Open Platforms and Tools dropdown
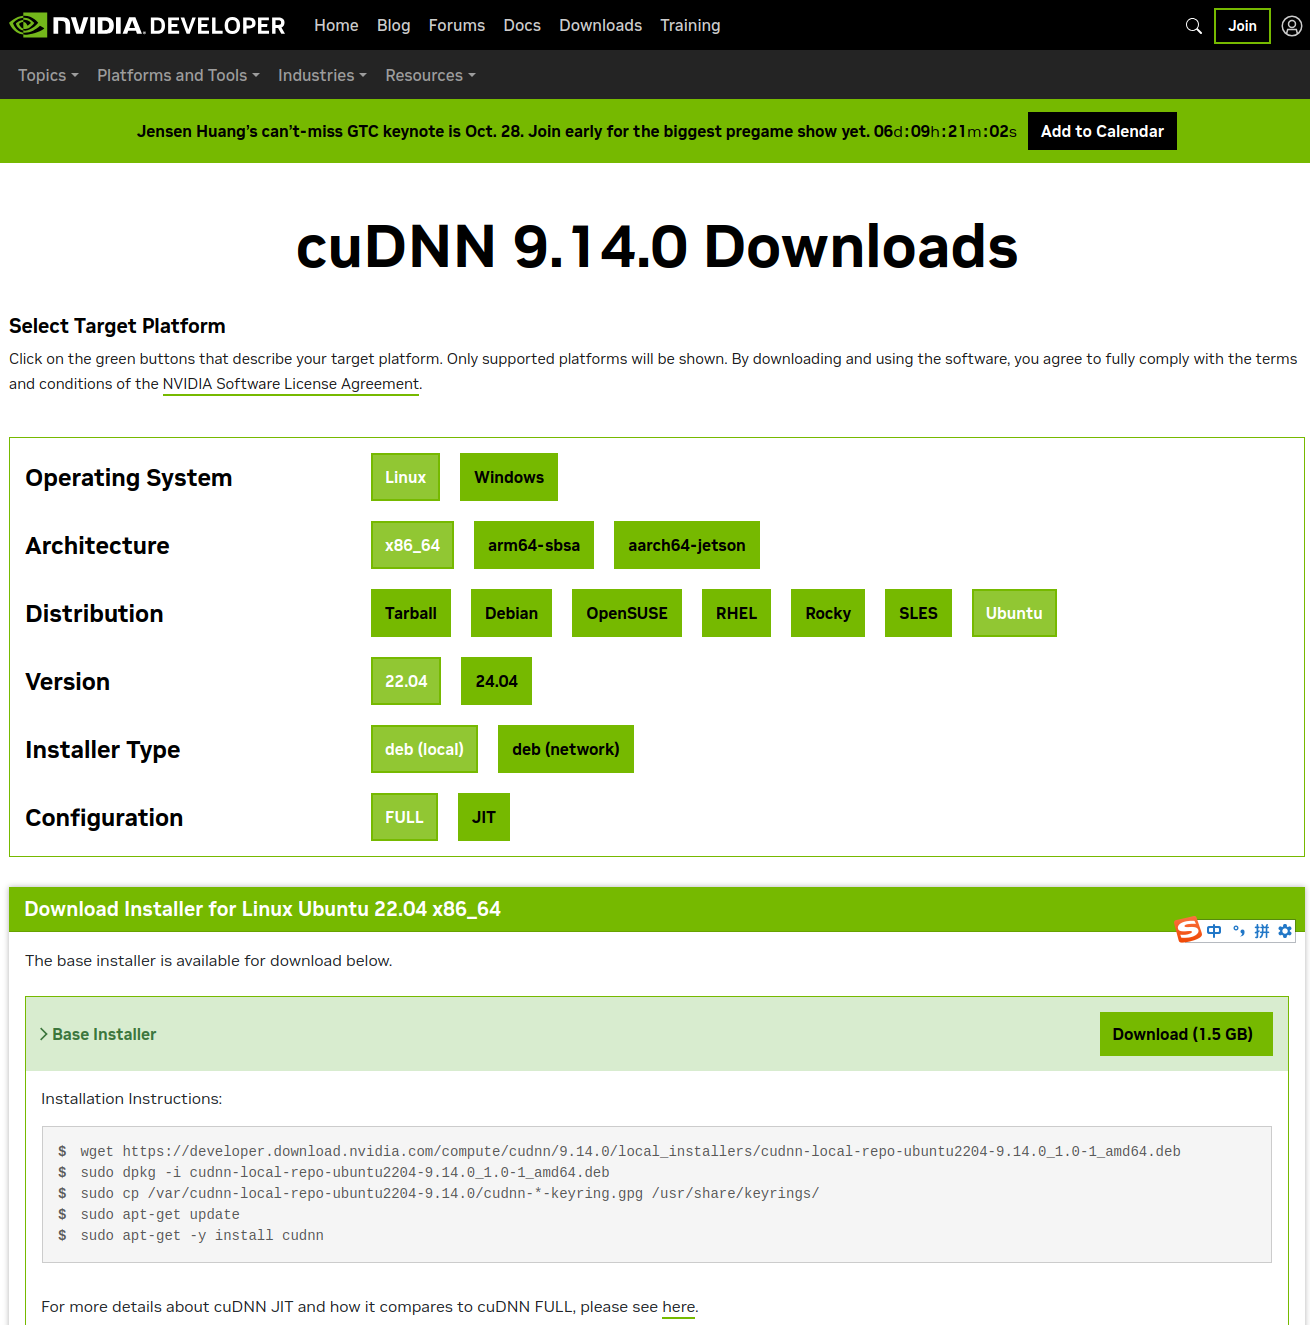The height and width of the screenshot is (1325, 1310). coord(178,75)
